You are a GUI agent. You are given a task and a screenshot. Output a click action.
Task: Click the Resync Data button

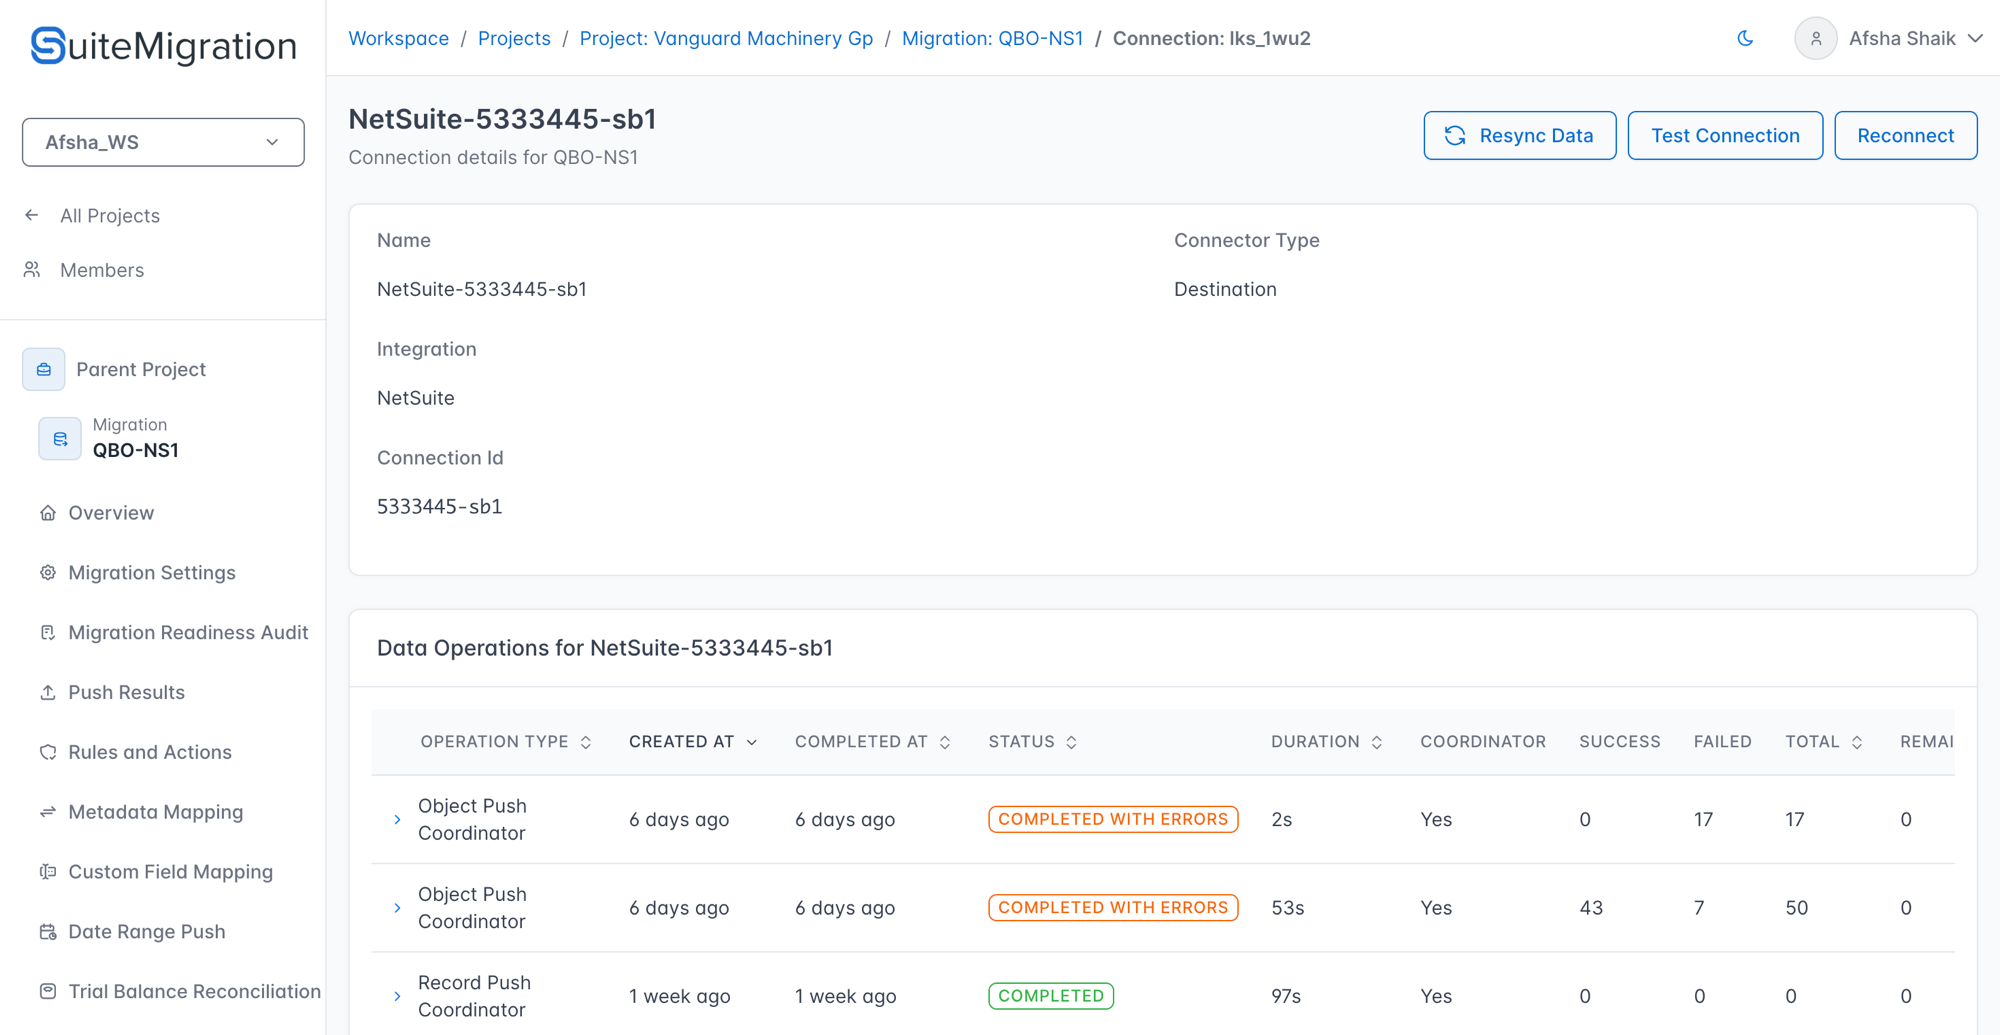tap(1520, 136)
